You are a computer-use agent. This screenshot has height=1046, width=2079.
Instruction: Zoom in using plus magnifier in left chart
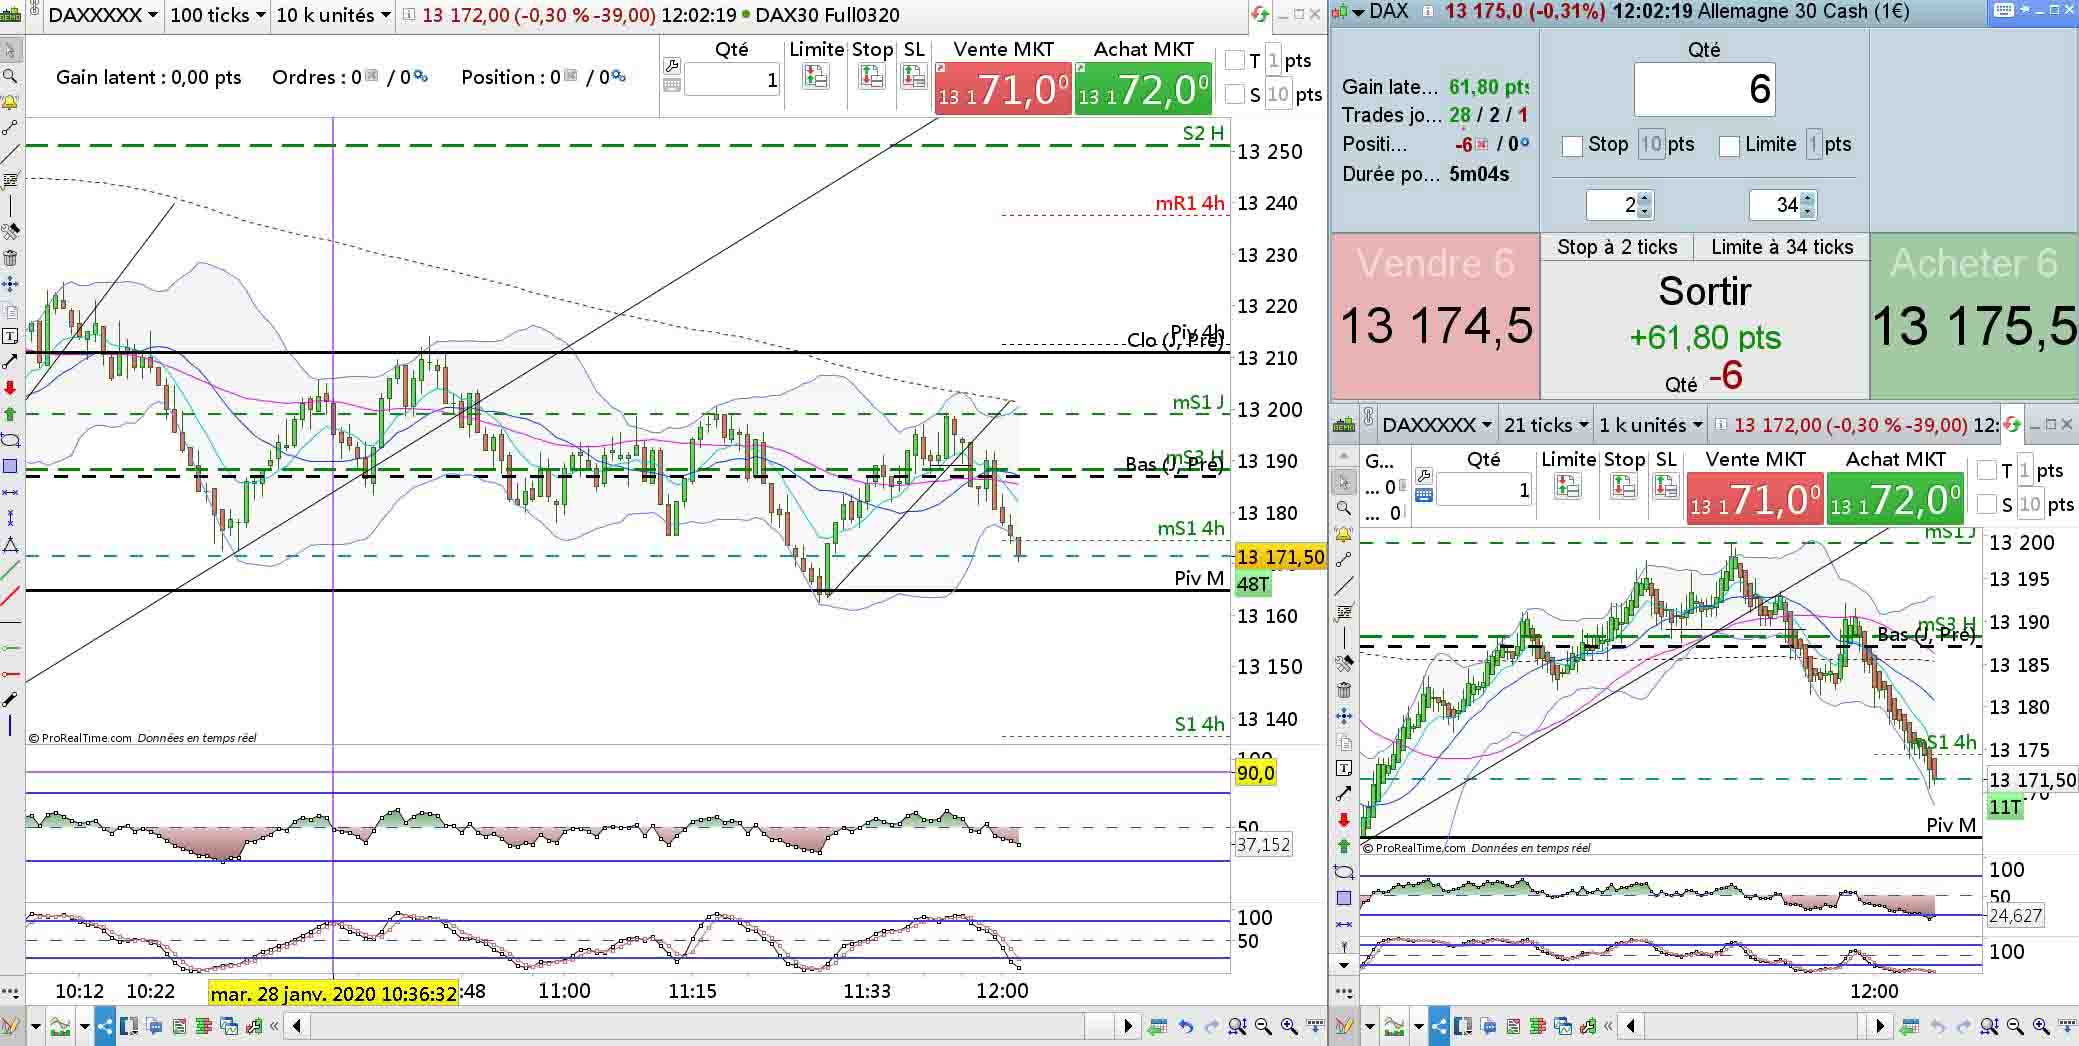coord(1289,1026)
